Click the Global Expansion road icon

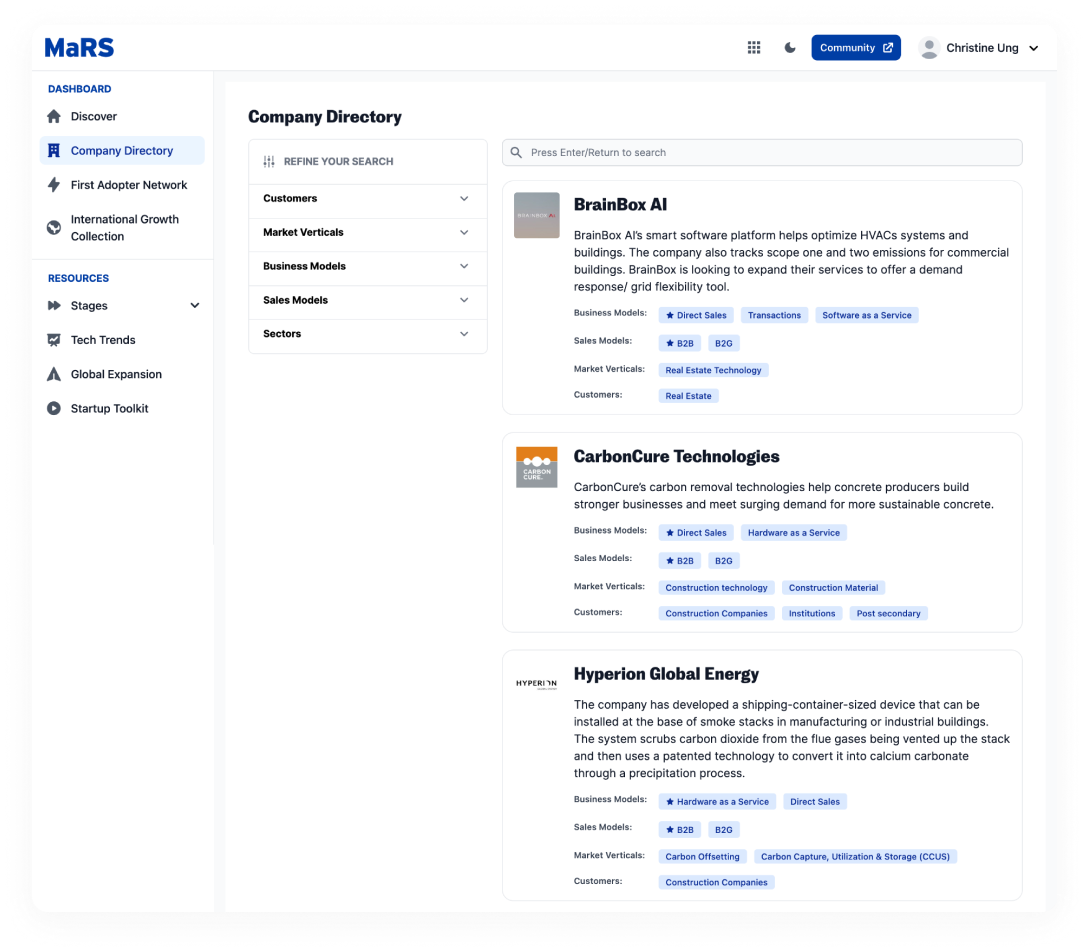coord(54,374)
